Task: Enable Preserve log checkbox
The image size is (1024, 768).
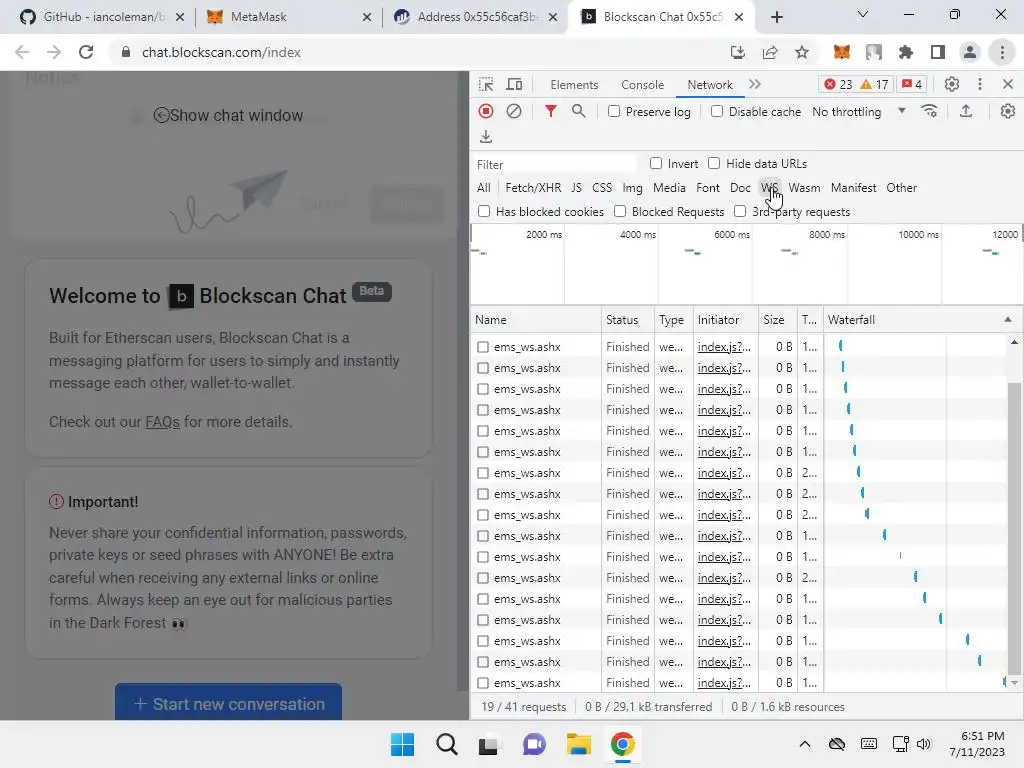Action: 614,111
